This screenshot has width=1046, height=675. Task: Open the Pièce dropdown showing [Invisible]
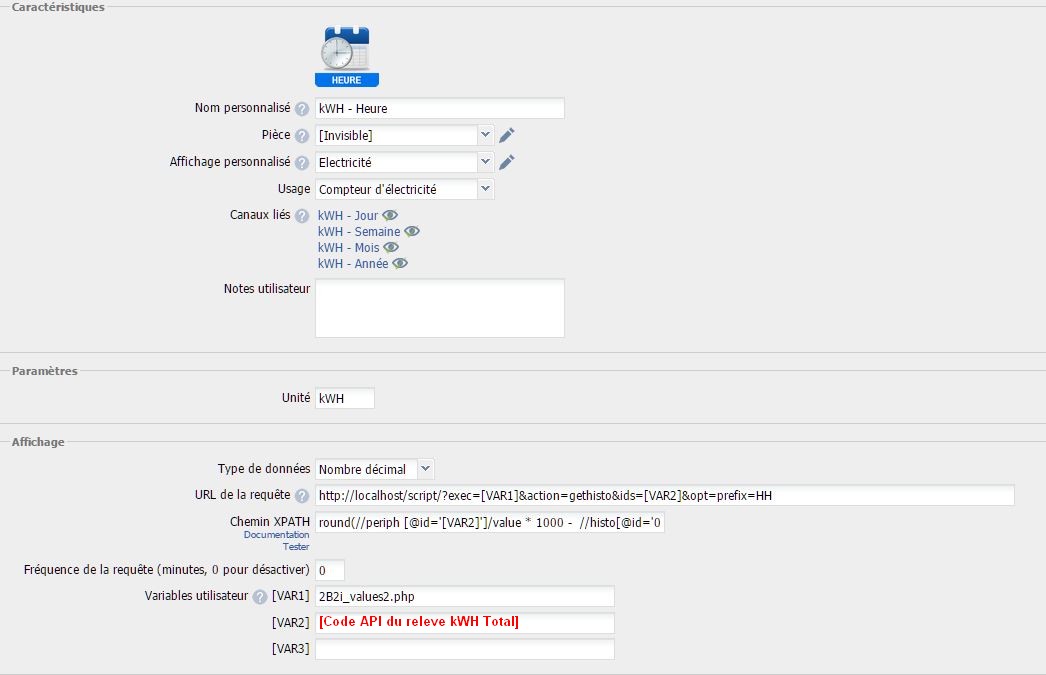coord(404,135)
